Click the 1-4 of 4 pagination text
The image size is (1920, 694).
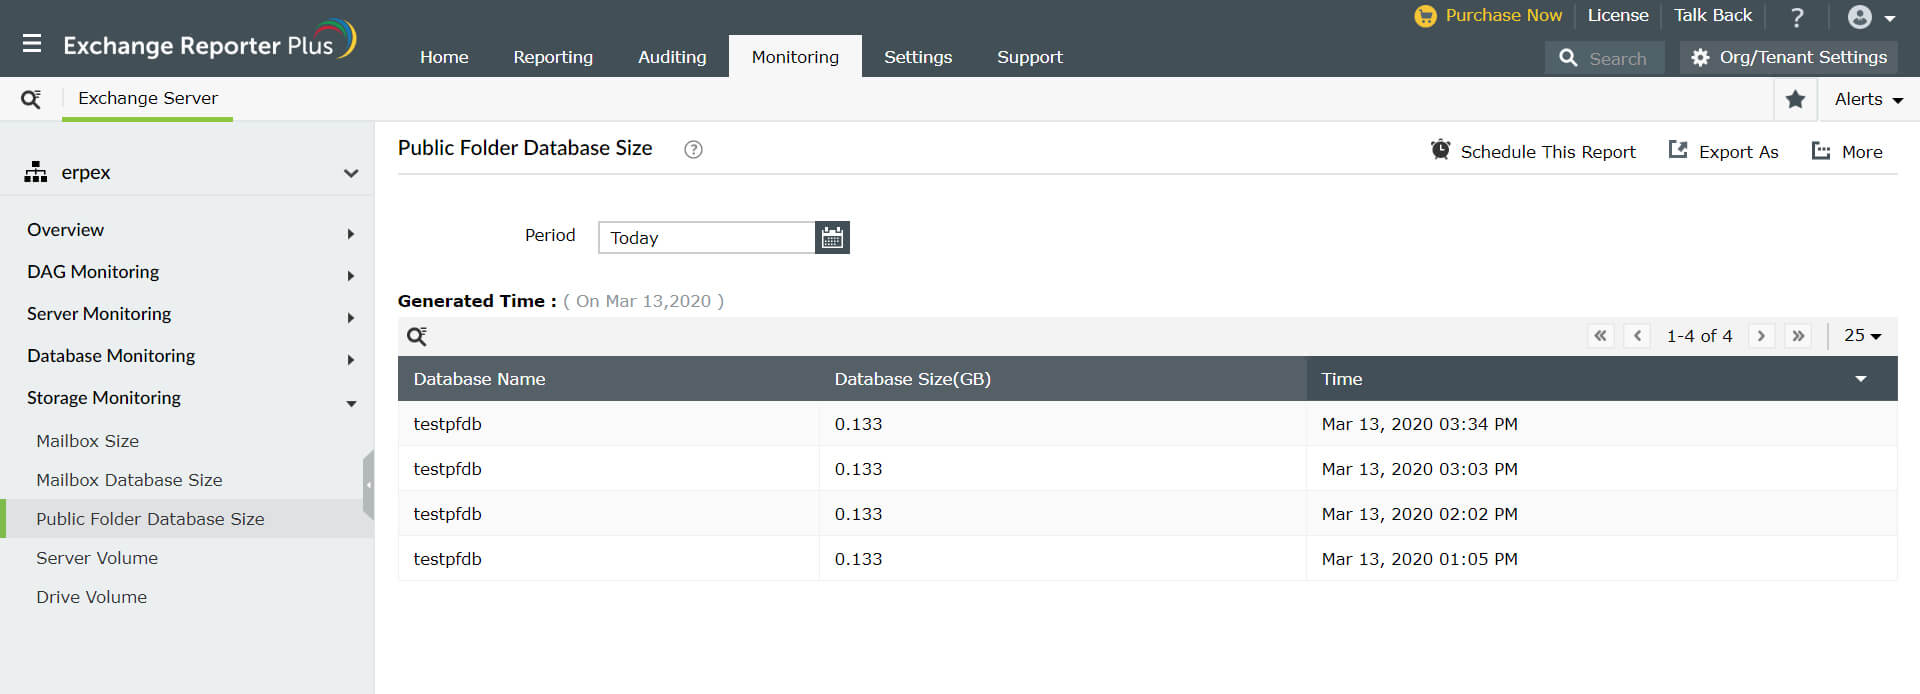click(1699, 336)
